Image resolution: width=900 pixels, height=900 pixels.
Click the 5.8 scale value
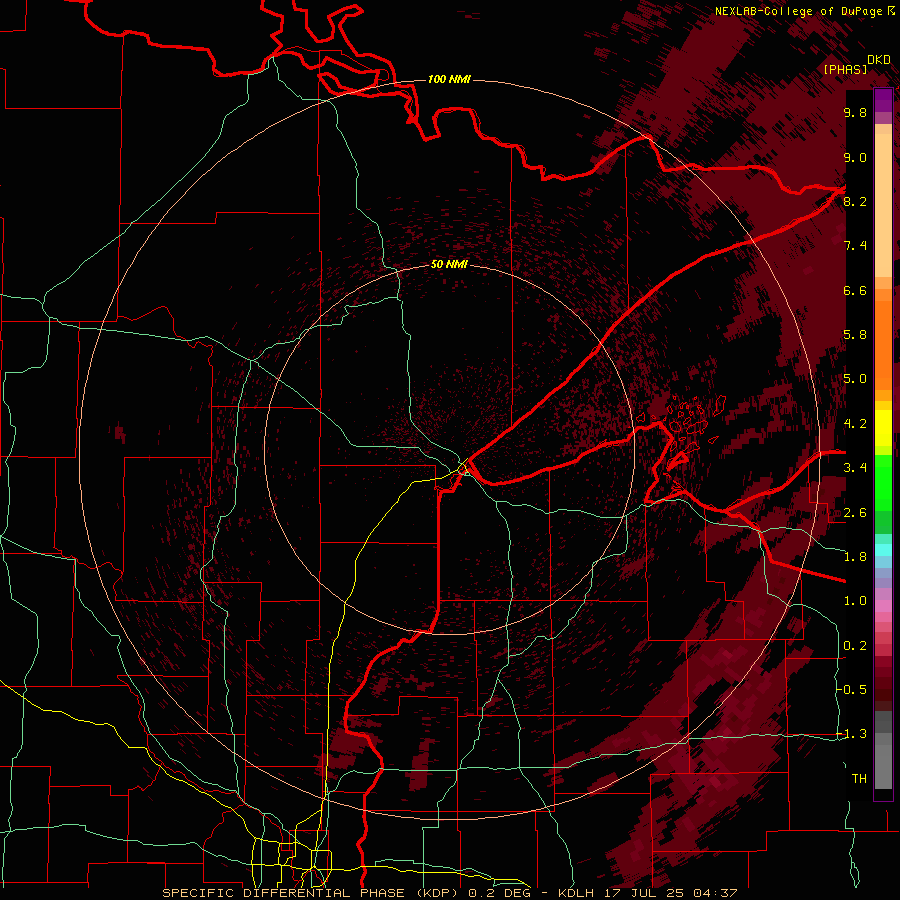coord(855,335)
